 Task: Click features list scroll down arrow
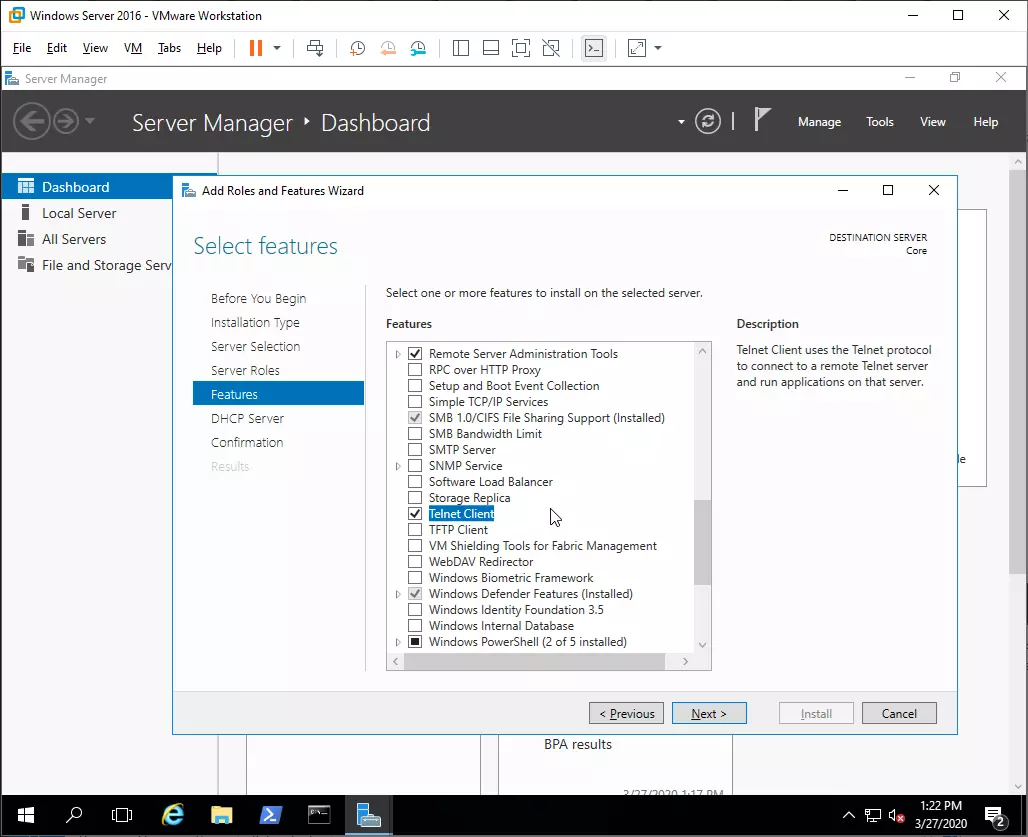tap(702, 645)
